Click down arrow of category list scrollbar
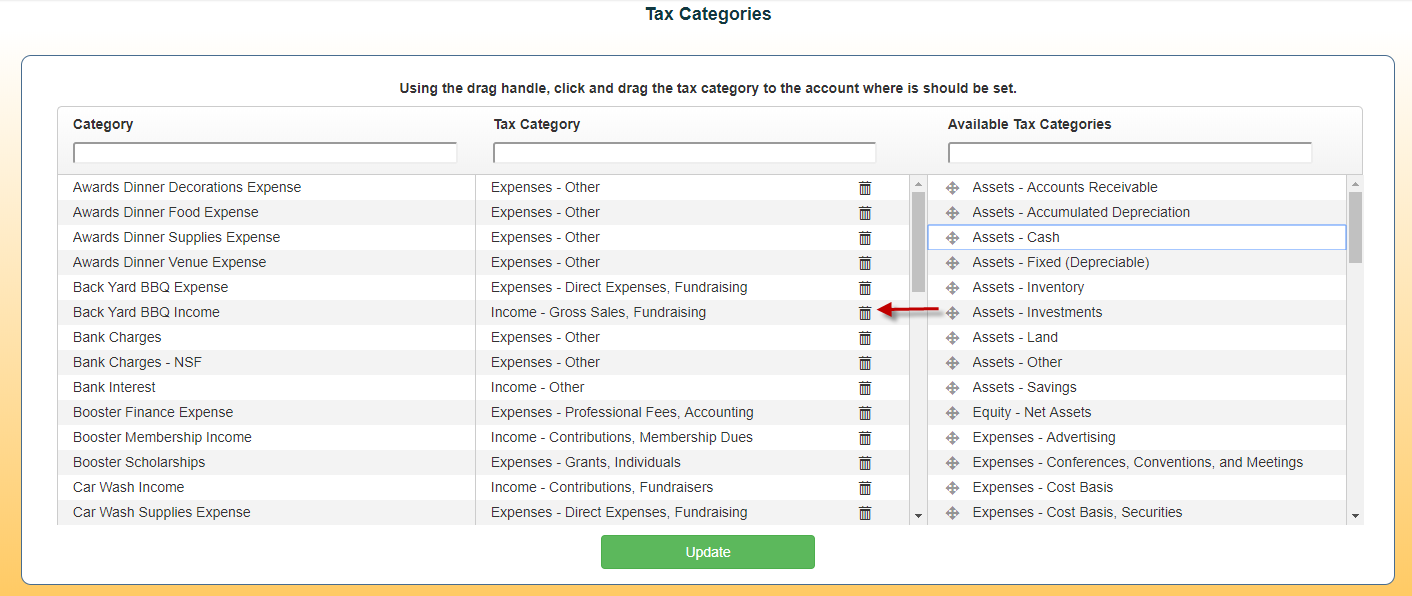 (x=919, y=515)
